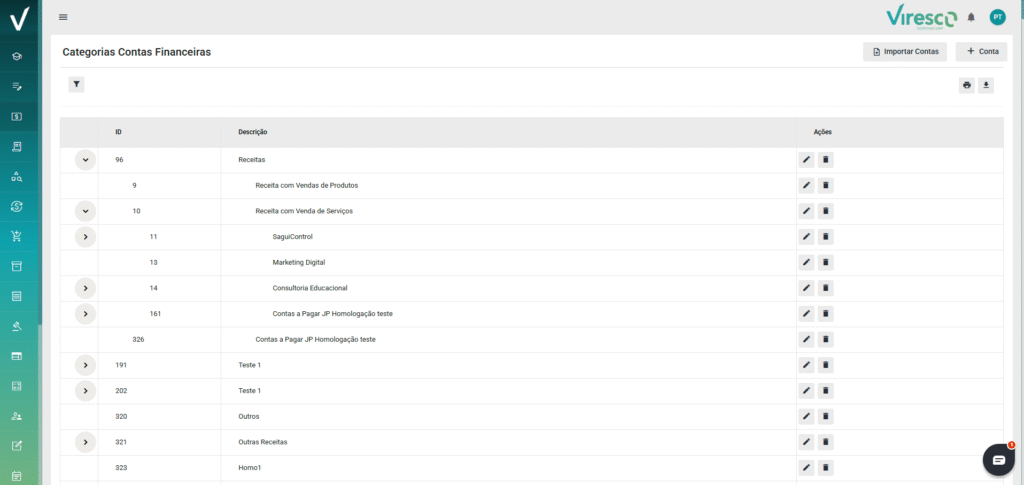
Task: Collapse the Receitas tree row
Action: [85, 159]
